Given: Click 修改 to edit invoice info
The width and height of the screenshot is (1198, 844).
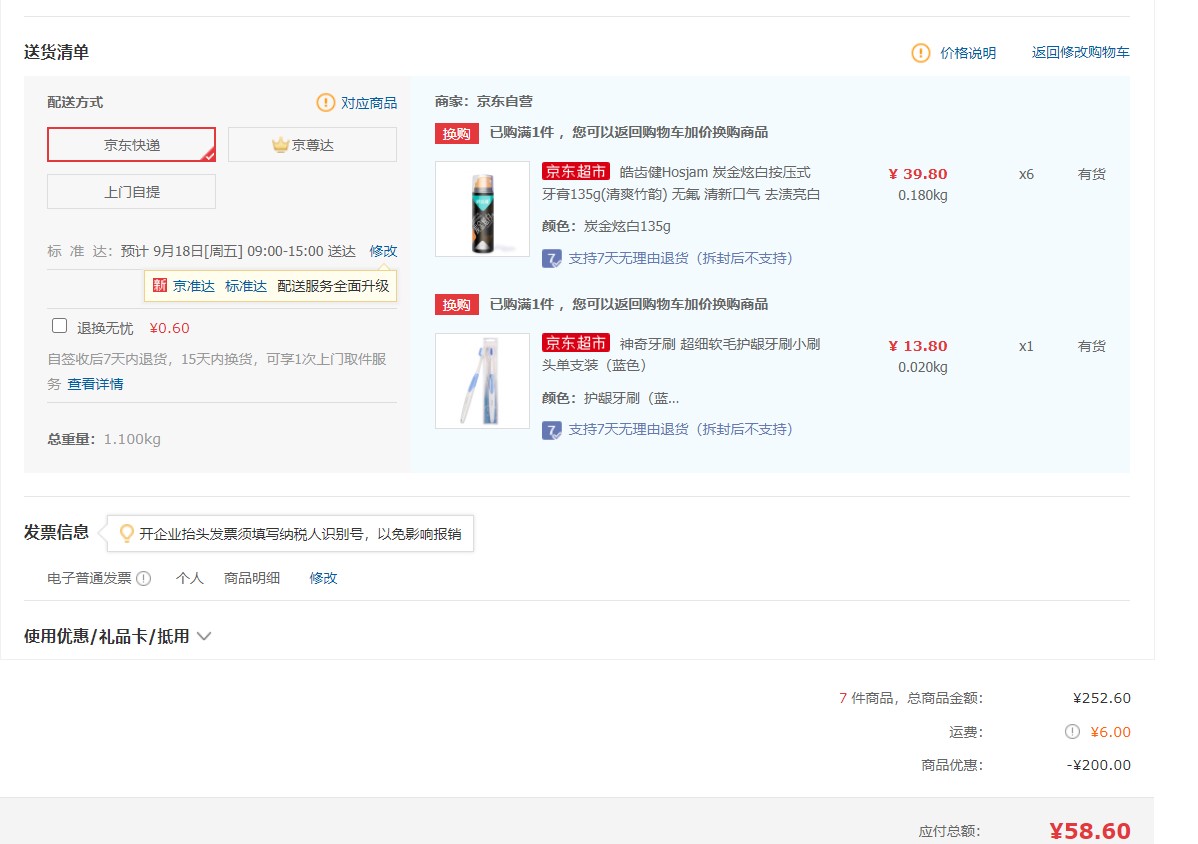Looking at the screenshot, I should [x=323, y=578].
